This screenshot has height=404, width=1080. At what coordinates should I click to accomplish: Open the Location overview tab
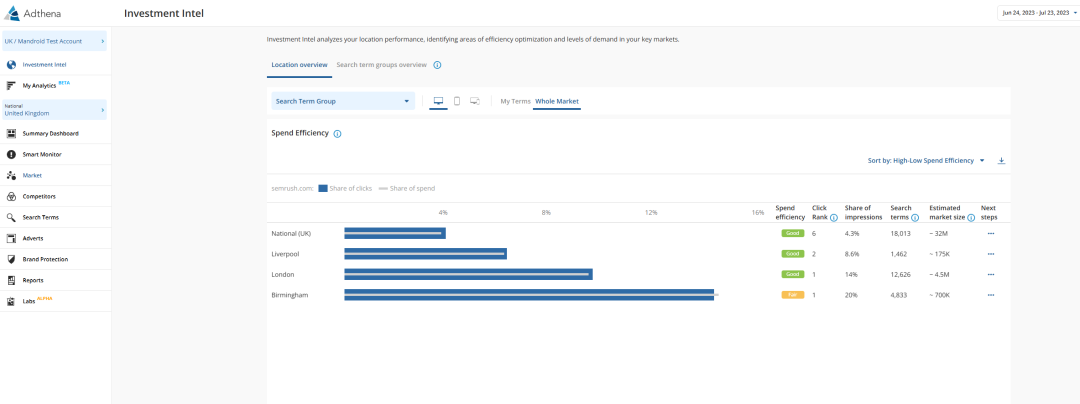pos(299,65)
